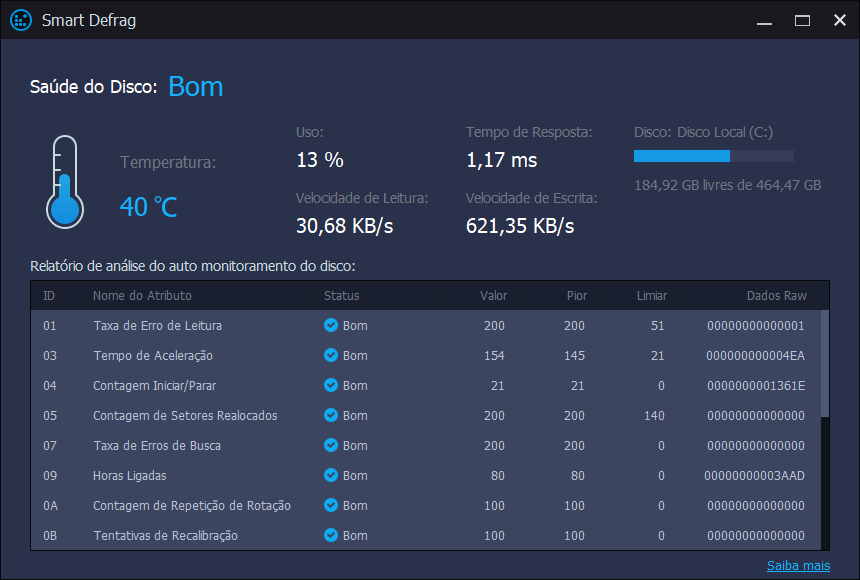Open the Saiba mais link
This screenshot has width=860, height=580.
click(798, 566)
